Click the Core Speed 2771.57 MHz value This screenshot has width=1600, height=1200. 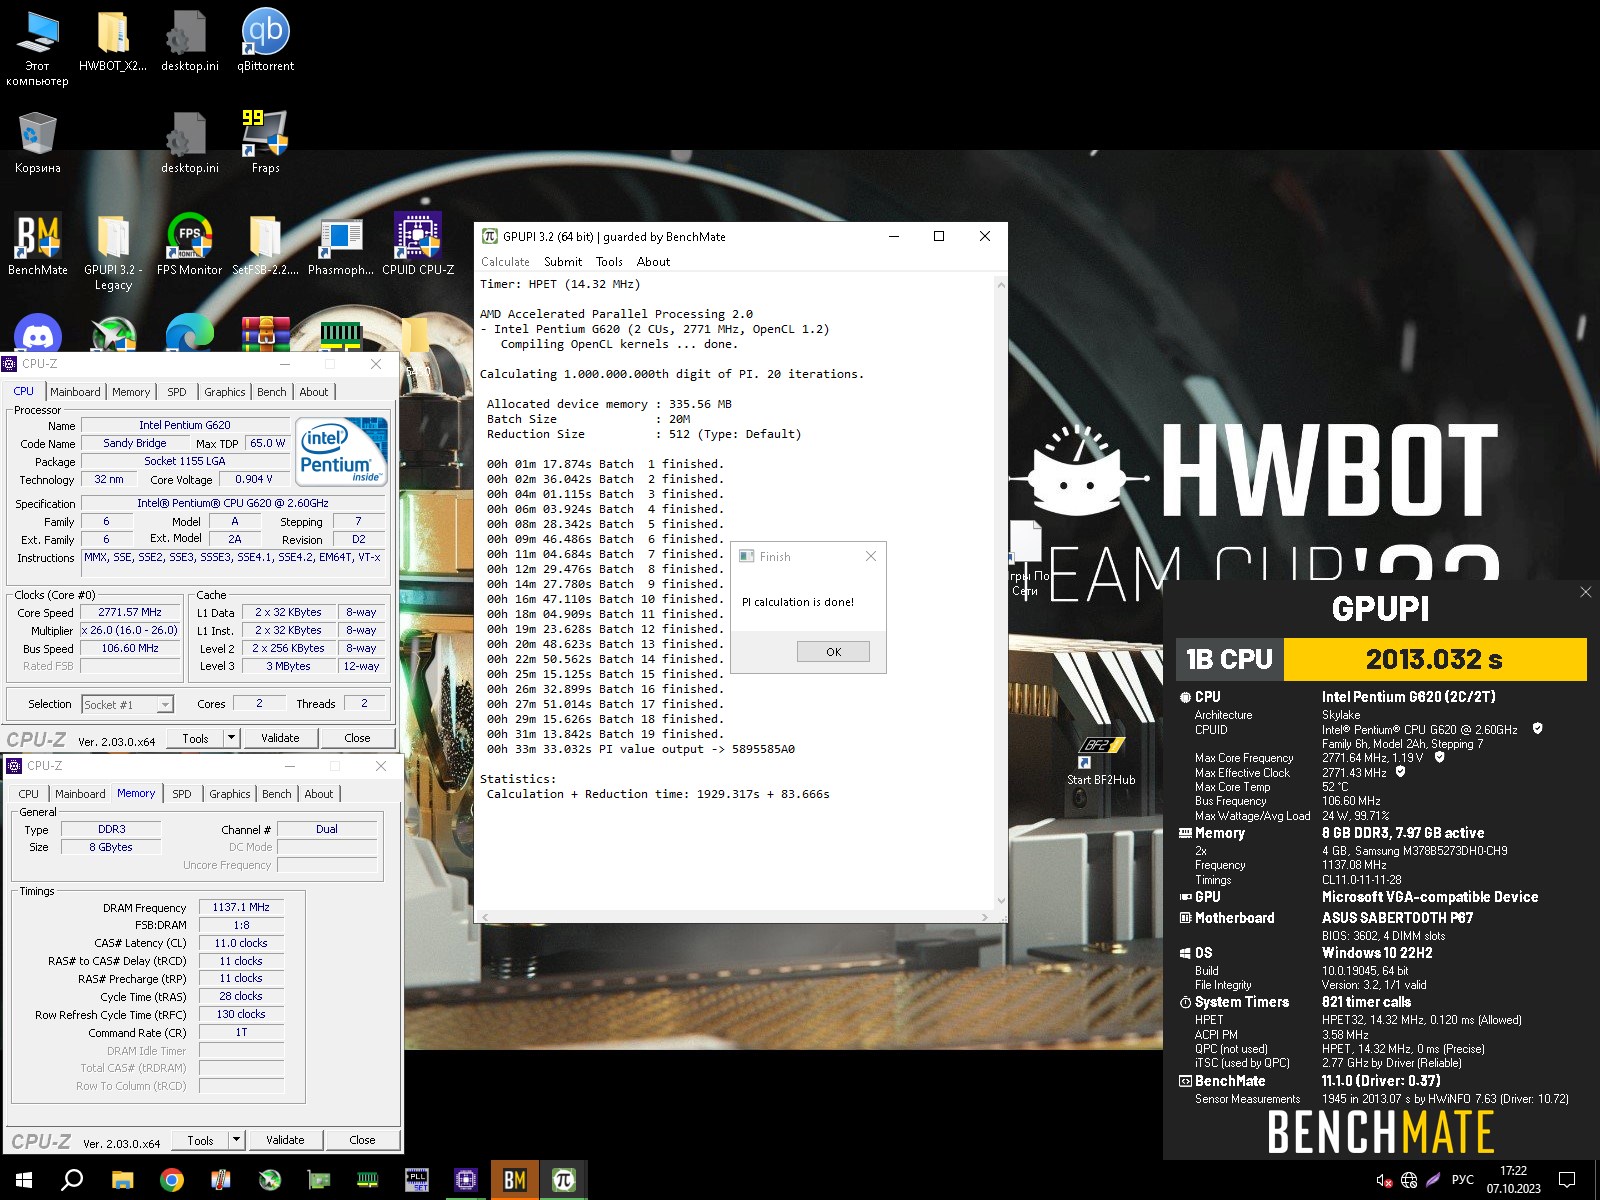pyautogui.click(x=130, y=612)
